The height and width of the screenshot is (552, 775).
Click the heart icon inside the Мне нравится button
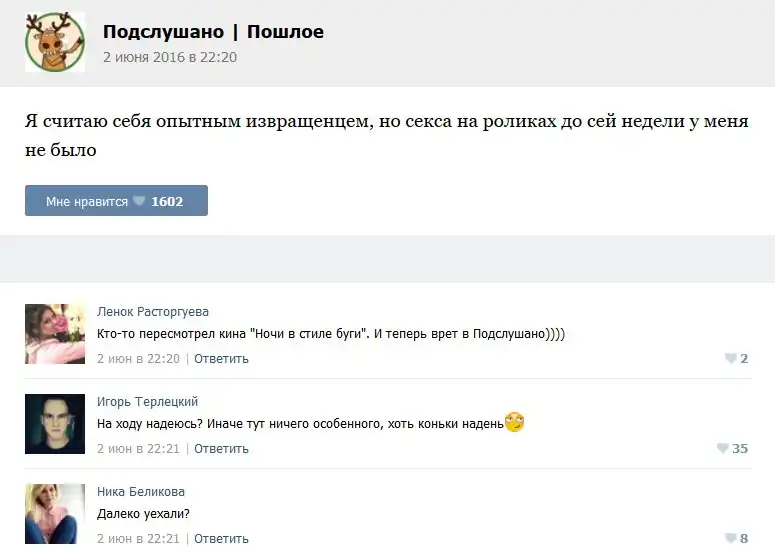click(x=139, y=201)
